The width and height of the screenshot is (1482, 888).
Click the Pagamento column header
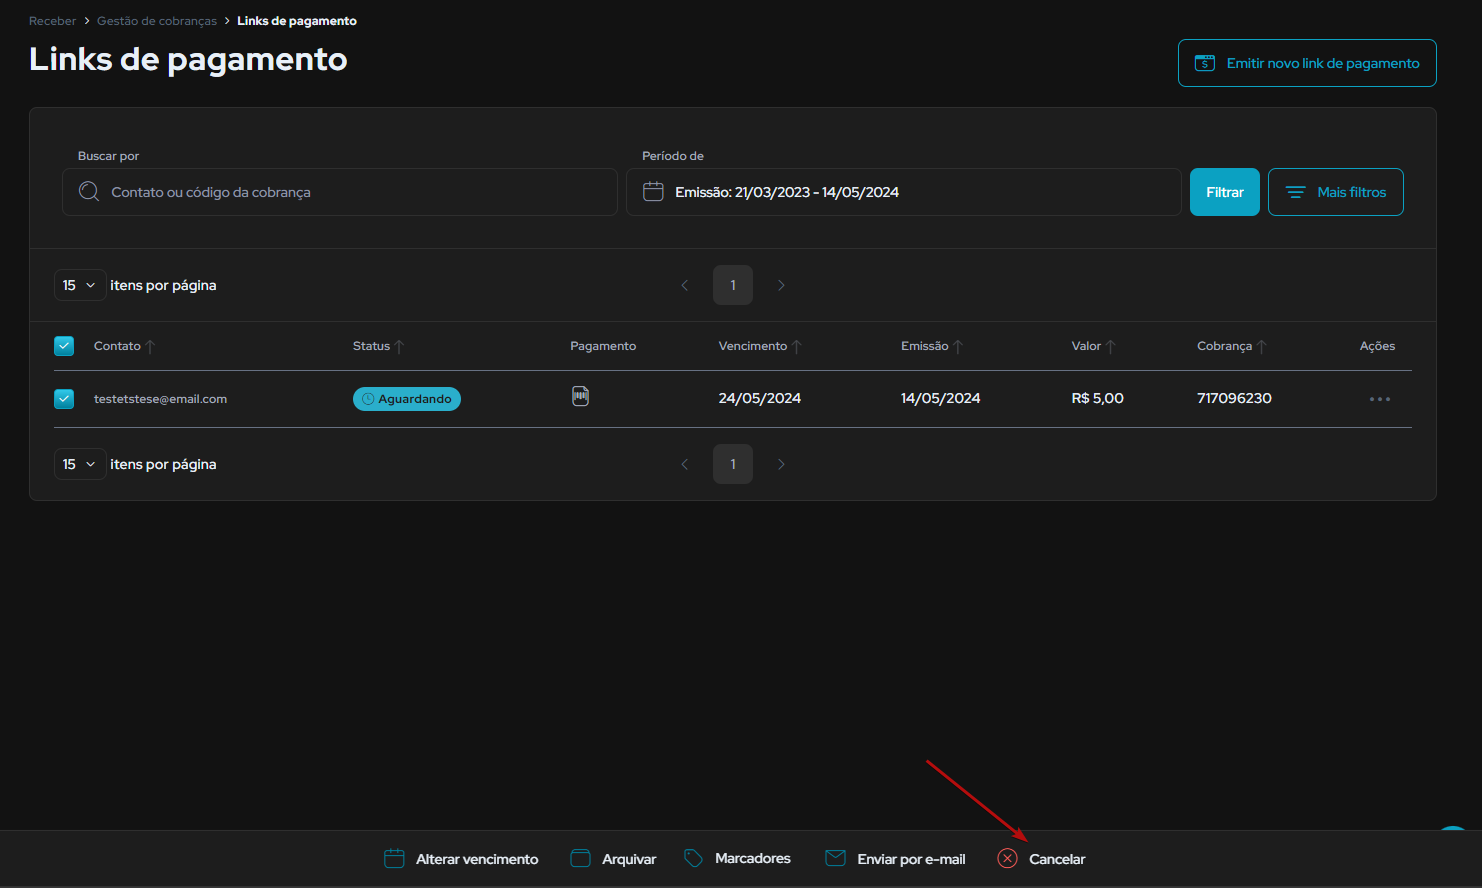pos(603,346)
